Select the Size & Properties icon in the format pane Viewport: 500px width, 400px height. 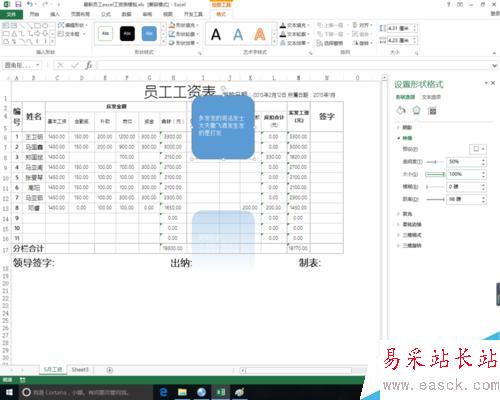point(432,111)
